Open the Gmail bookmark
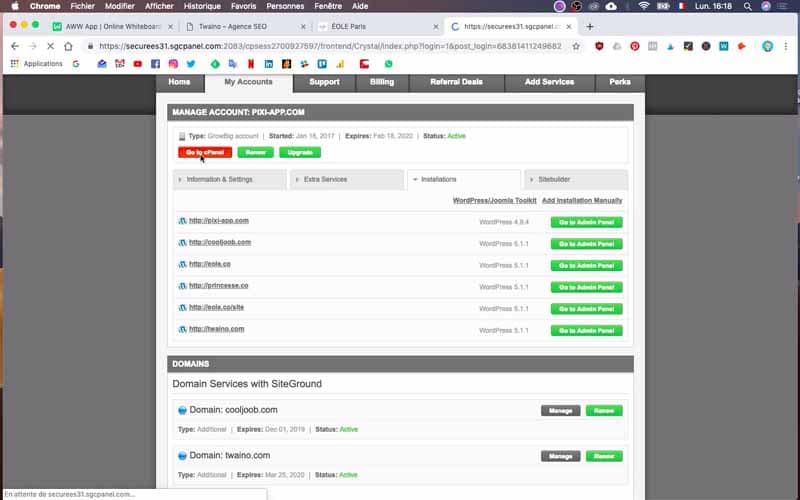This screenshot has height=500, width=800. tap(120, 64)
